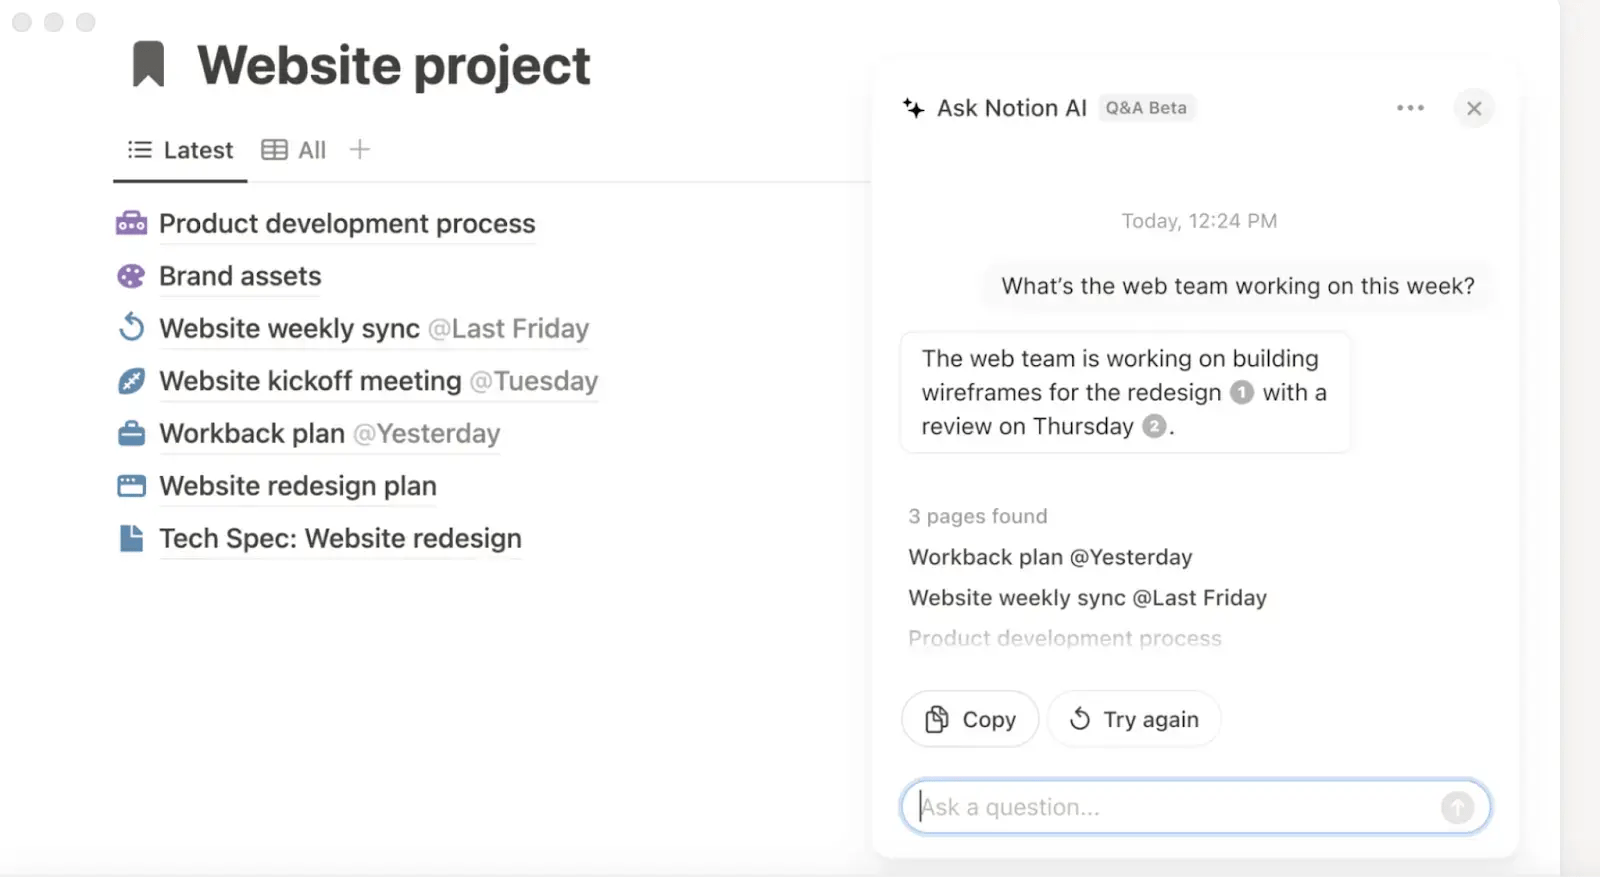Viewport: 1600px width, 877px height.
Task: Open Workback plan source in pages found
Action: 1050,557
